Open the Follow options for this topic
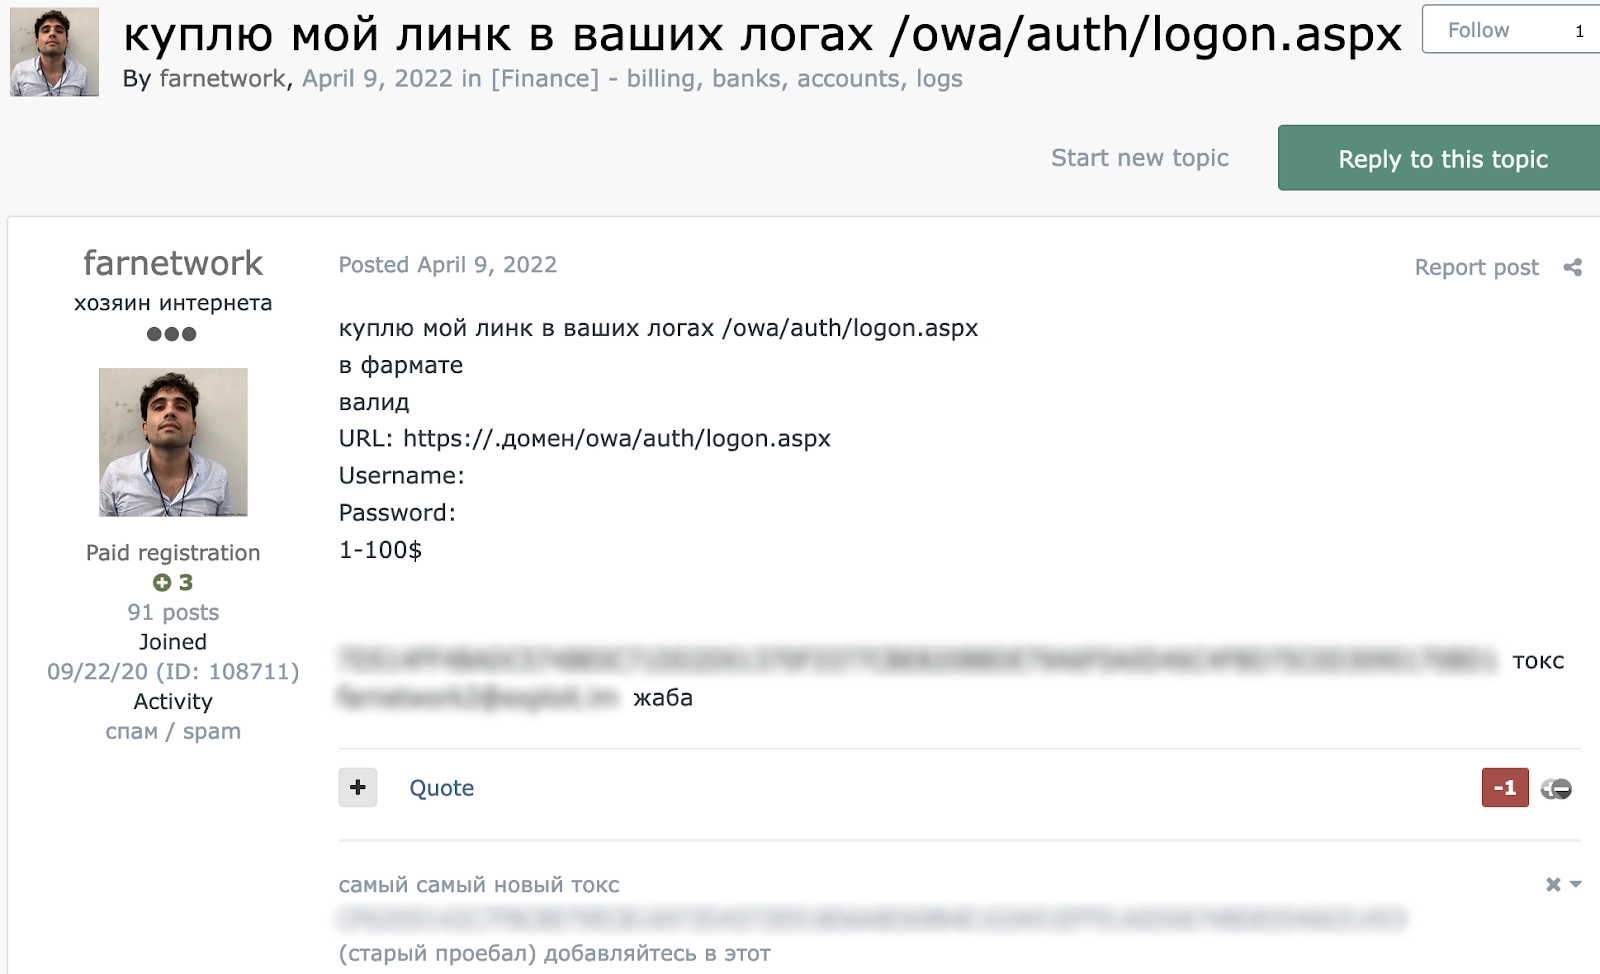 click(x=1478, y=30)
